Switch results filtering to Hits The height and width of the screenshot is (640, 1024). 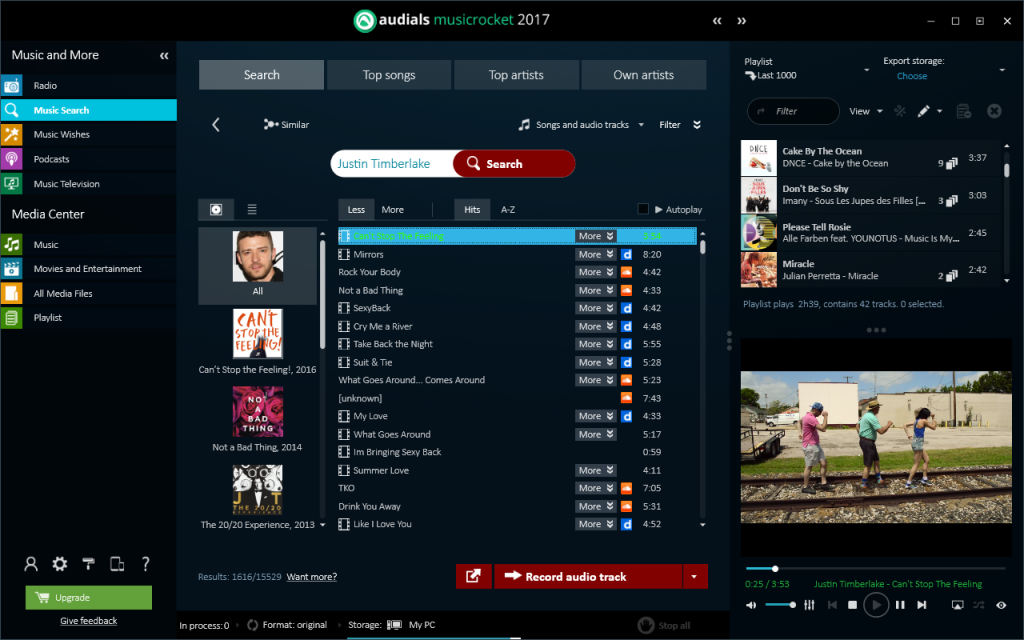pyautogui.click(x=471, y=209)
